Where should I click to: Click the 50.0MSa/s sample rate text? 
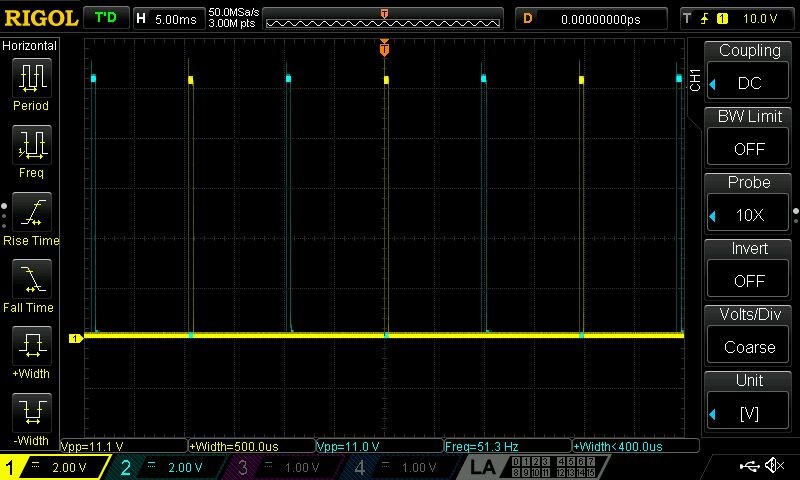pos(234,12)
